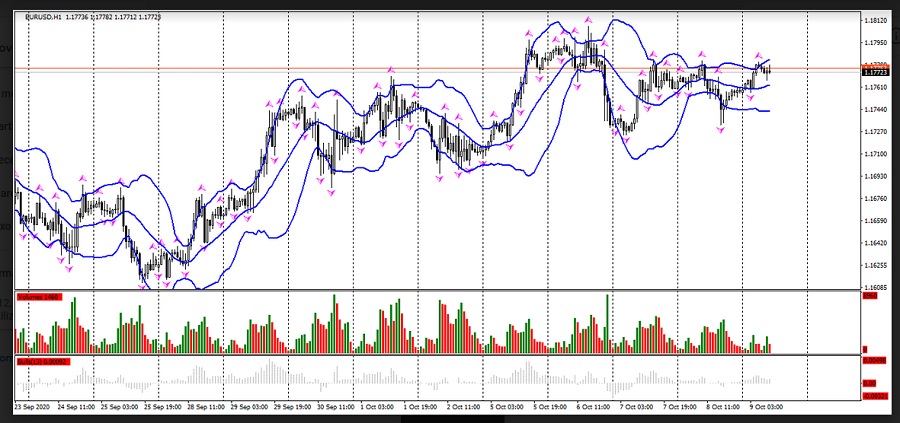Click the 1.17100 level on price axis
The height and width of the screenshot is (423, 900).
click(876, 154)
